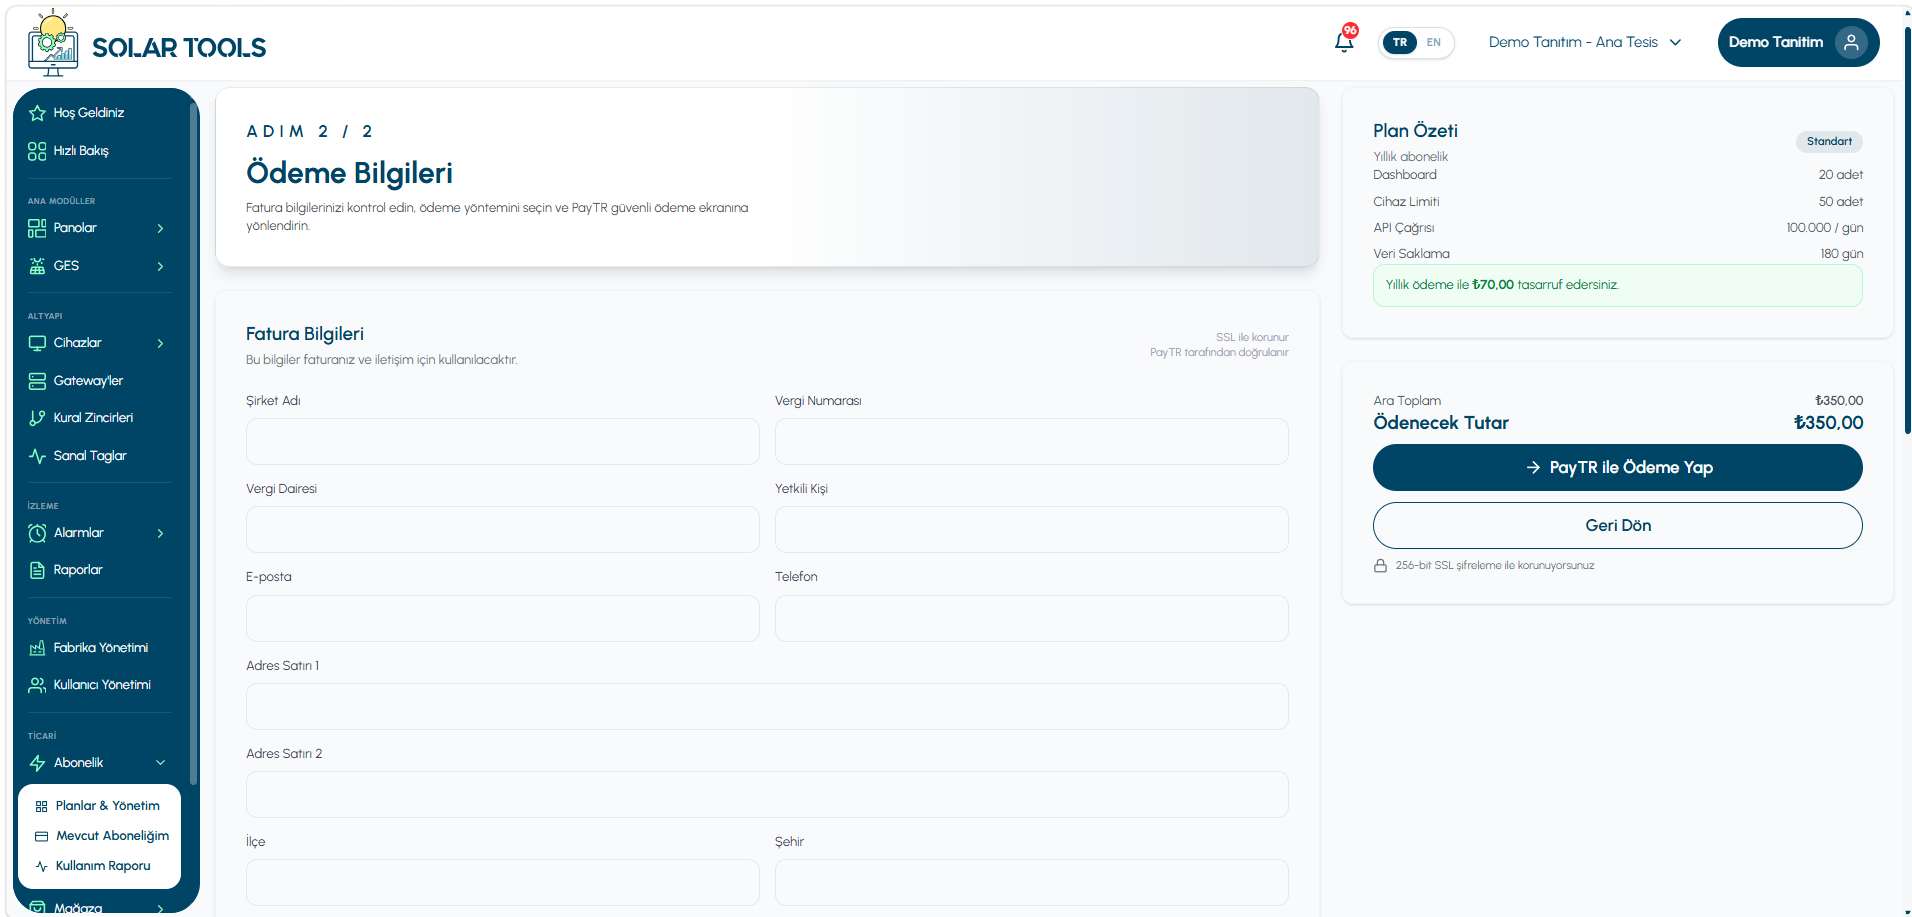Click the Şirket Adı input field

pyautogui.click(x=502, y=441)
